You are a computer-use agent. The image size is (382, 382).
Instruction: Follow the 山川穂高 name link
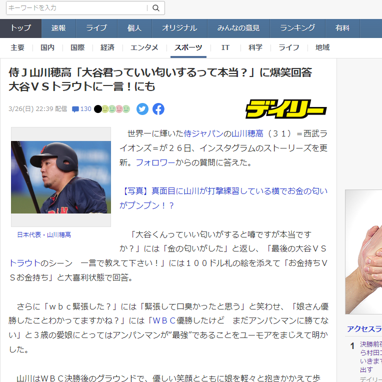pos(247,134)
